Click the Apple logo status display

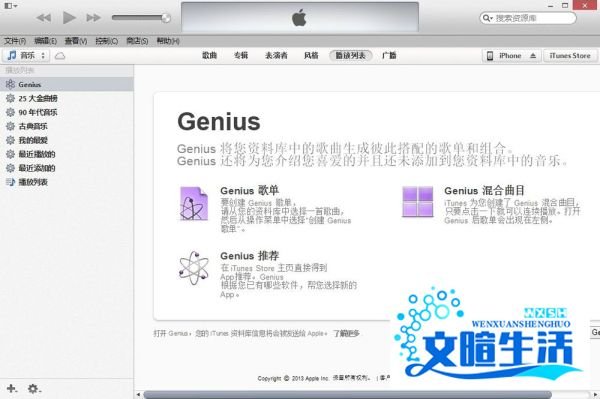tap(300, 17)
